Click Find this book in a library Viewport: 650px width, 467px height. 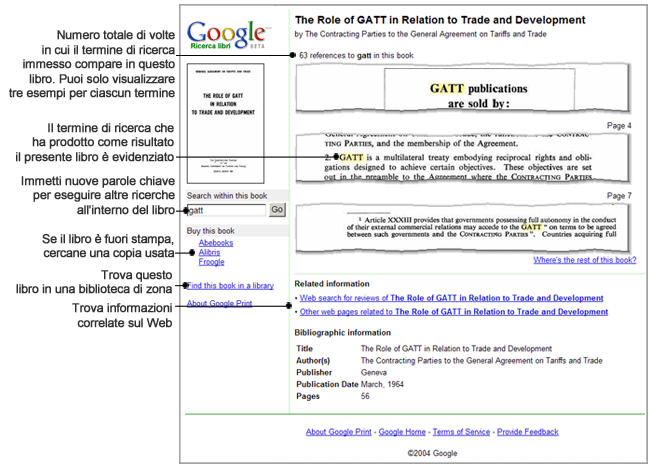[230, 286]
